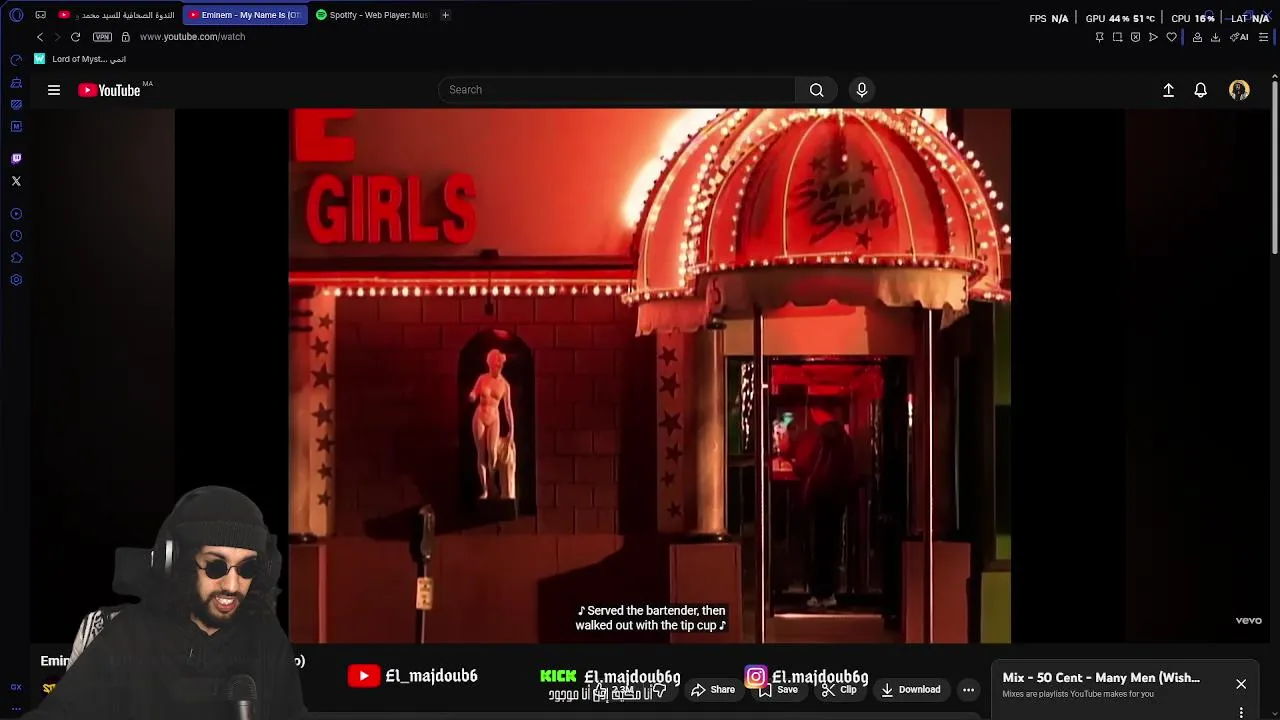Click the send/flow arrow toolbar icon

click(1153, 37)
